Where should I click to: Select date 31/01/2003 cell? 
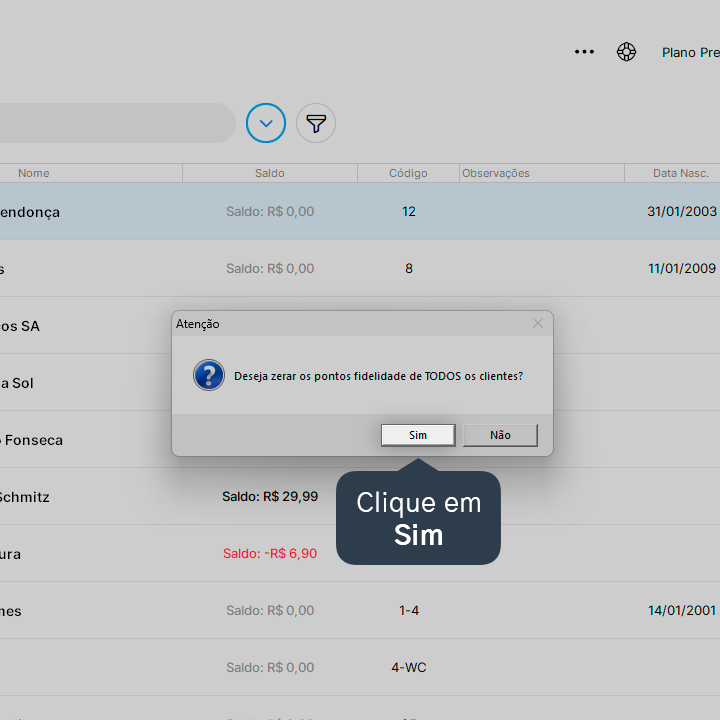click(682, 211)
